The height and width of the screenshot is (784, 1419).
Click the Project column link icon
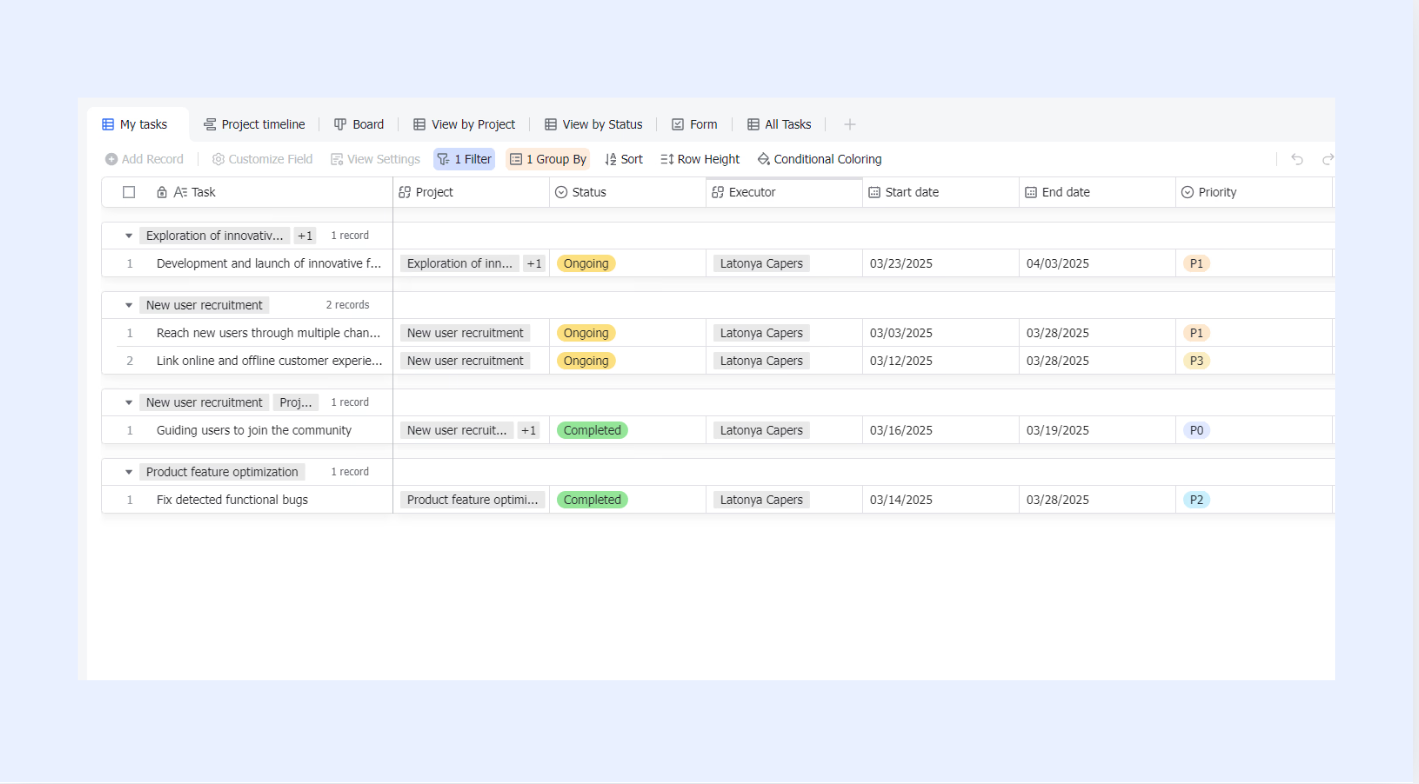pos(405,192)
